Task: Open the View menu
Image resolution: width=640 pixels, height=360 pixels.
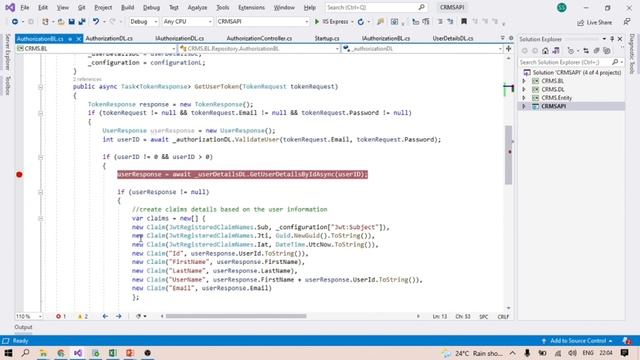Action: tap(62, 7)
